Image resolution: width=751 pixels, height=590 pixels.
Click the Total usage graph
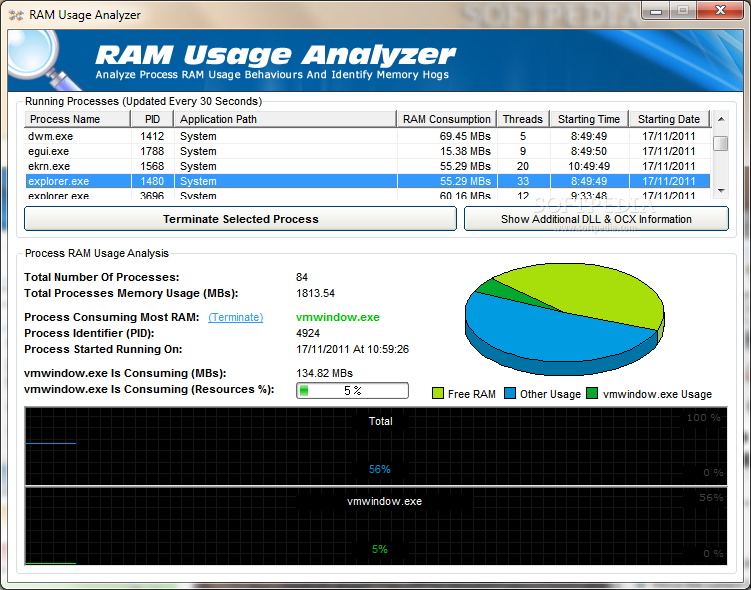[x=376, y=446]
